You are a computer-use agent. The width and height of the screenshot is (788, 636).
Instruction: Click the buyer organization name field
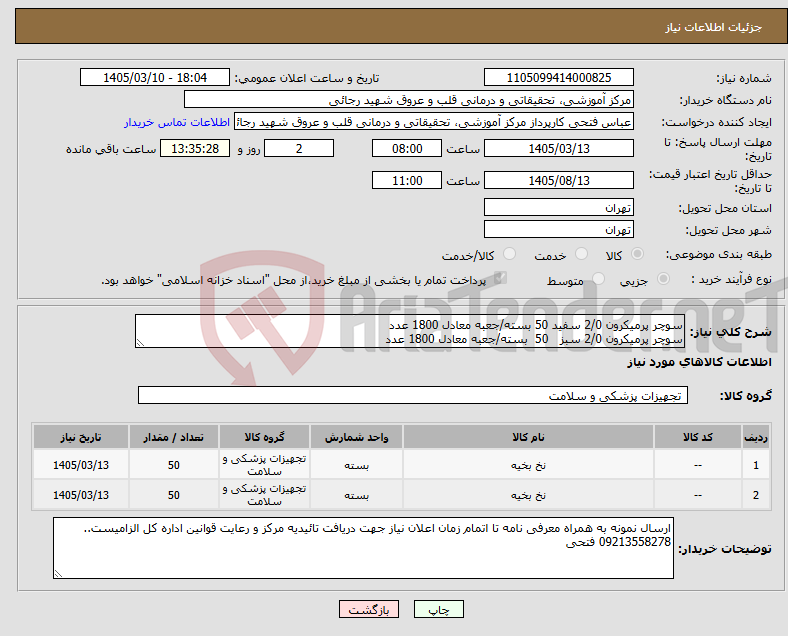[x=409, y=99]
